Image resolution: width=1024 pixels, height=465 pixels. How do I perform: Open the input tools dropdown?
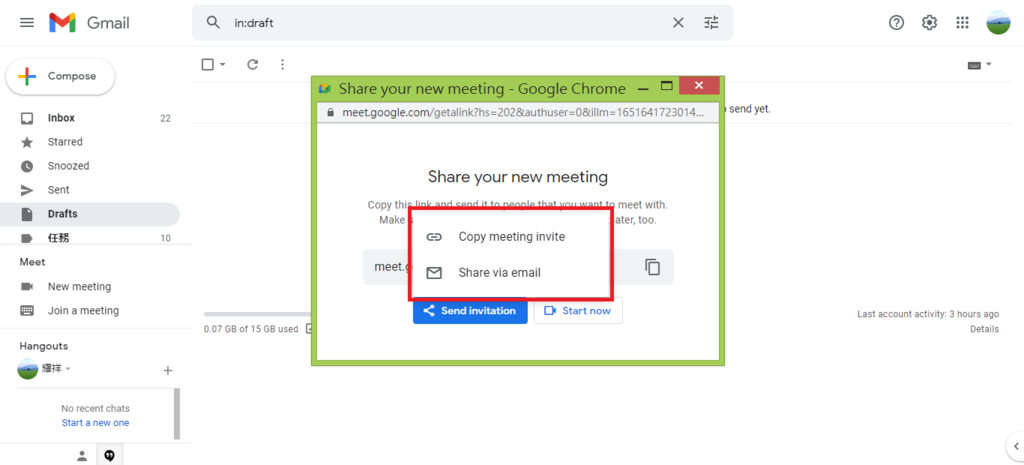click(x=979, y=65)
